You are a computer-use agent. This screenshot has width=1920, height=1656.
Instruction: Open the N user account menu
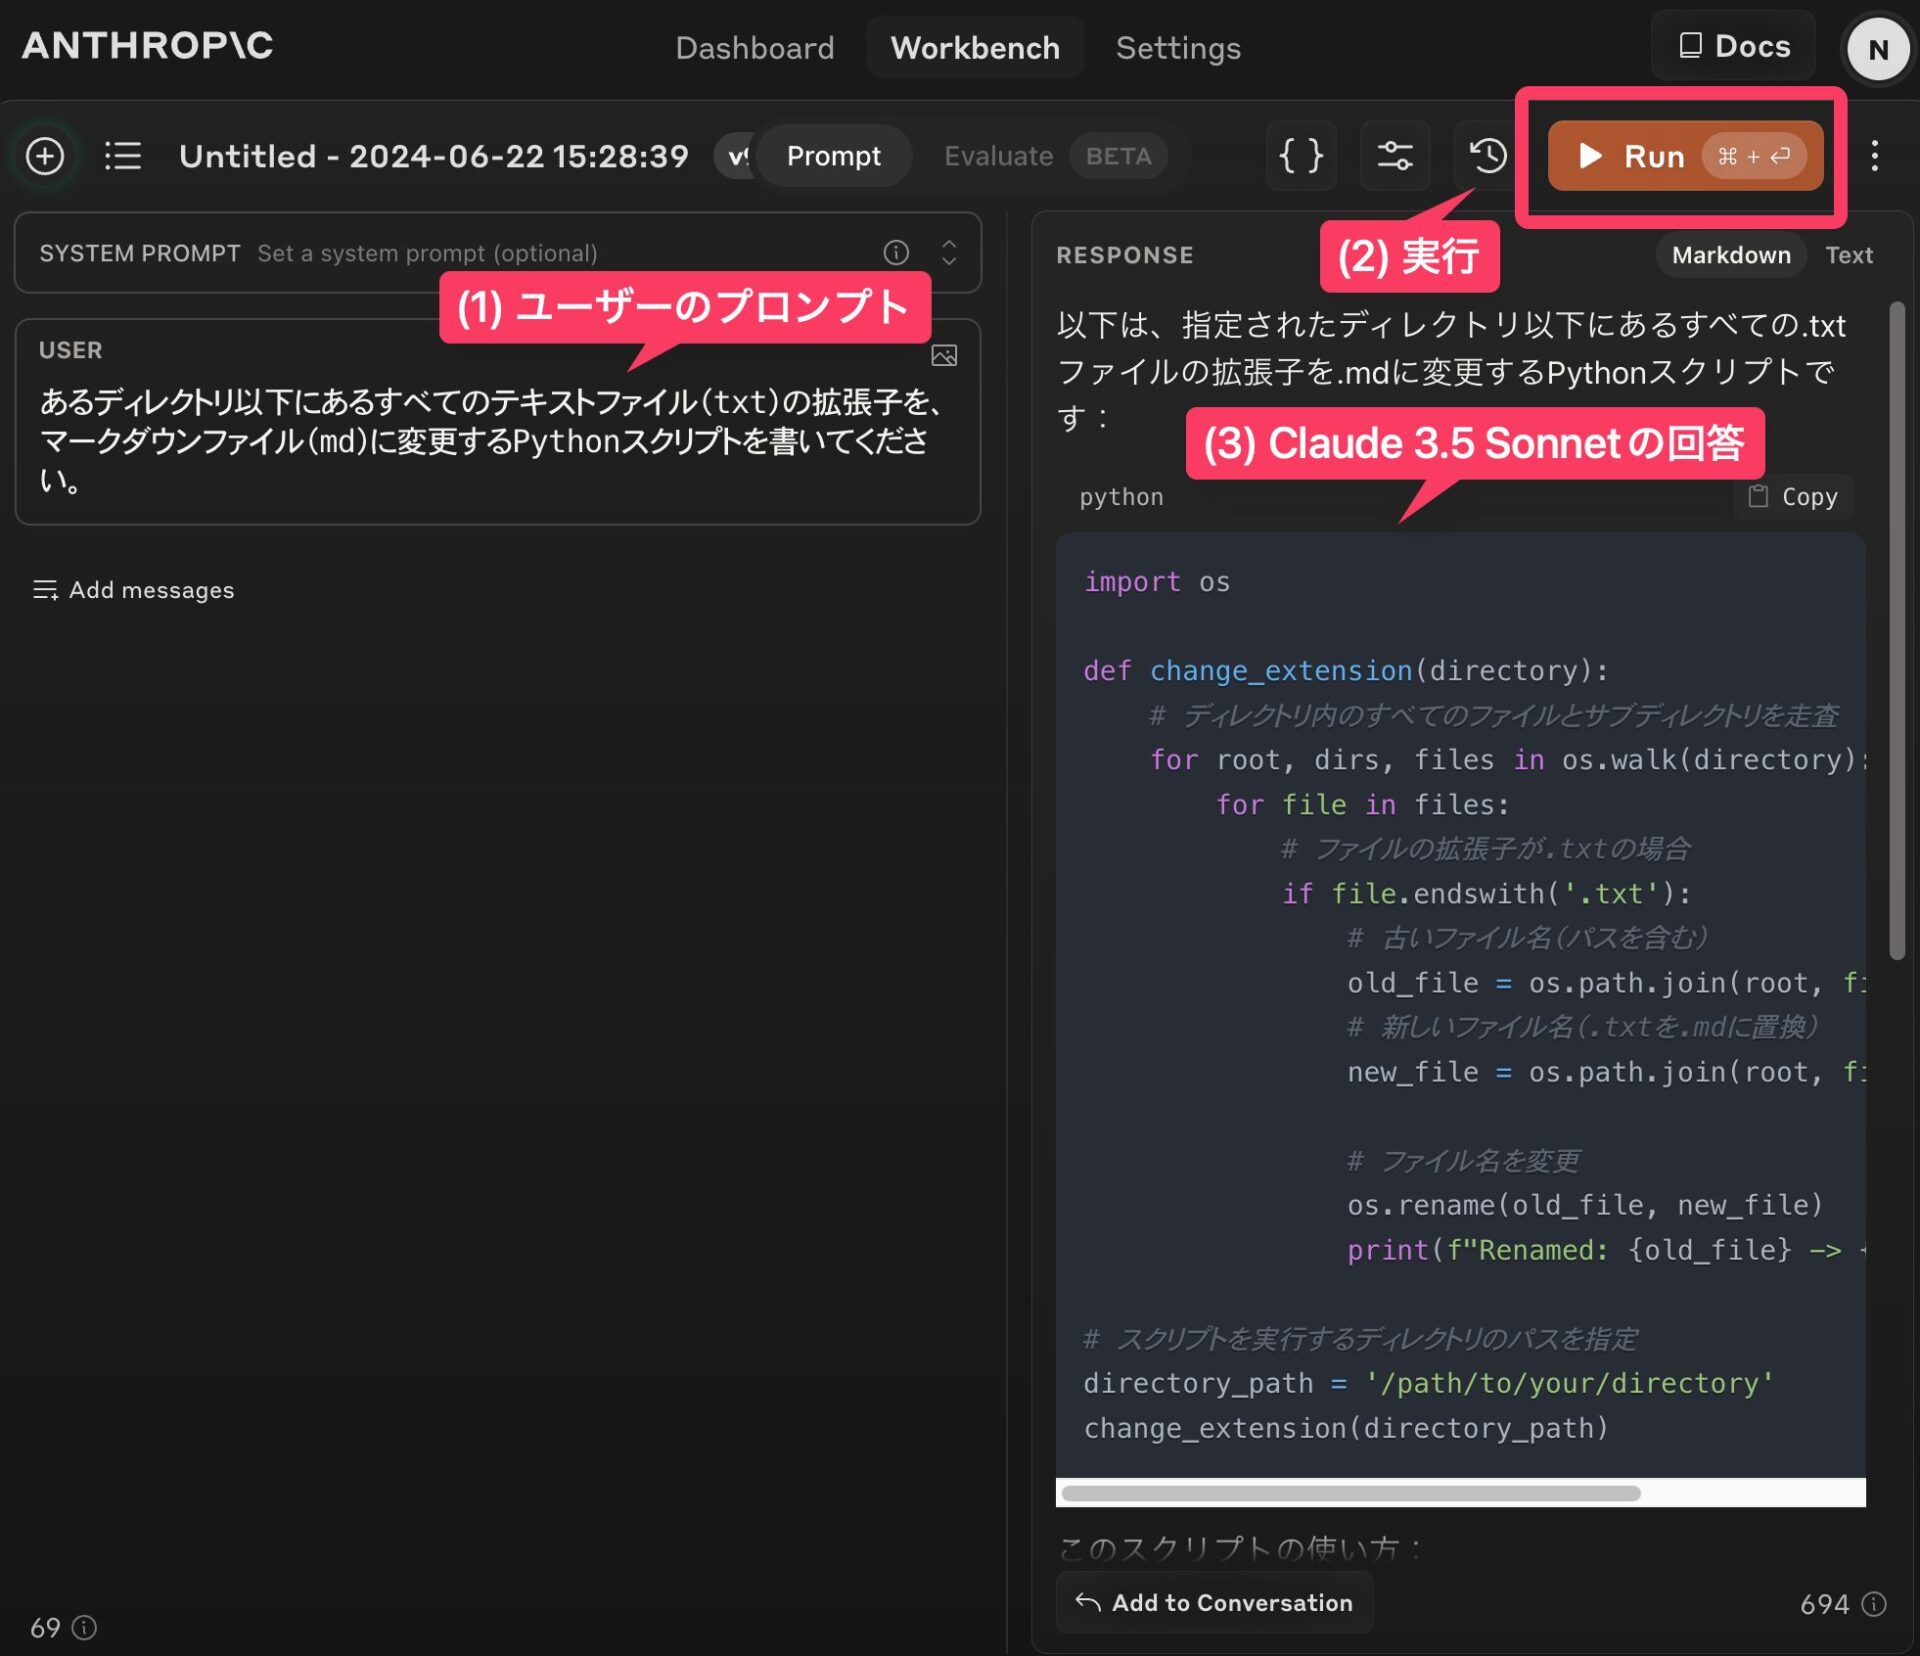point(1877,49)
